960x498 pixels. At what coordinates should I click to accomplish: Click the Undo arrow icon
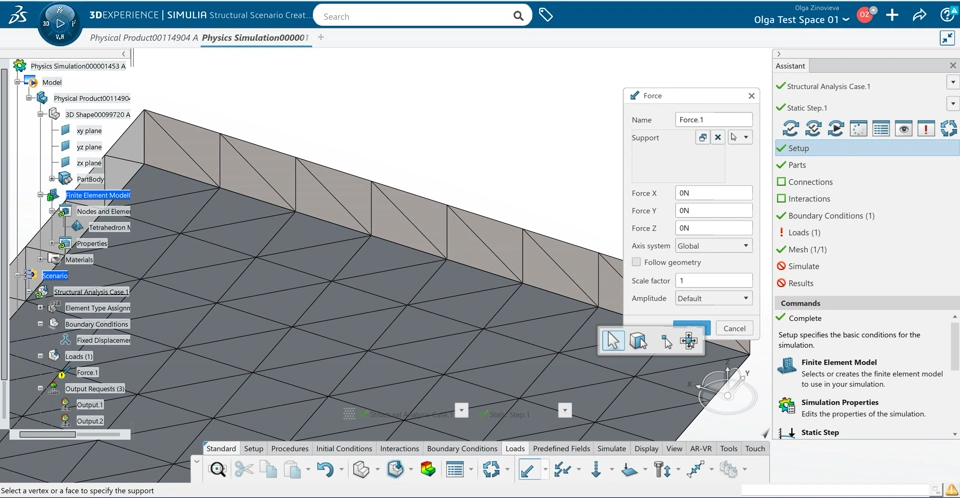coord(325,470)
